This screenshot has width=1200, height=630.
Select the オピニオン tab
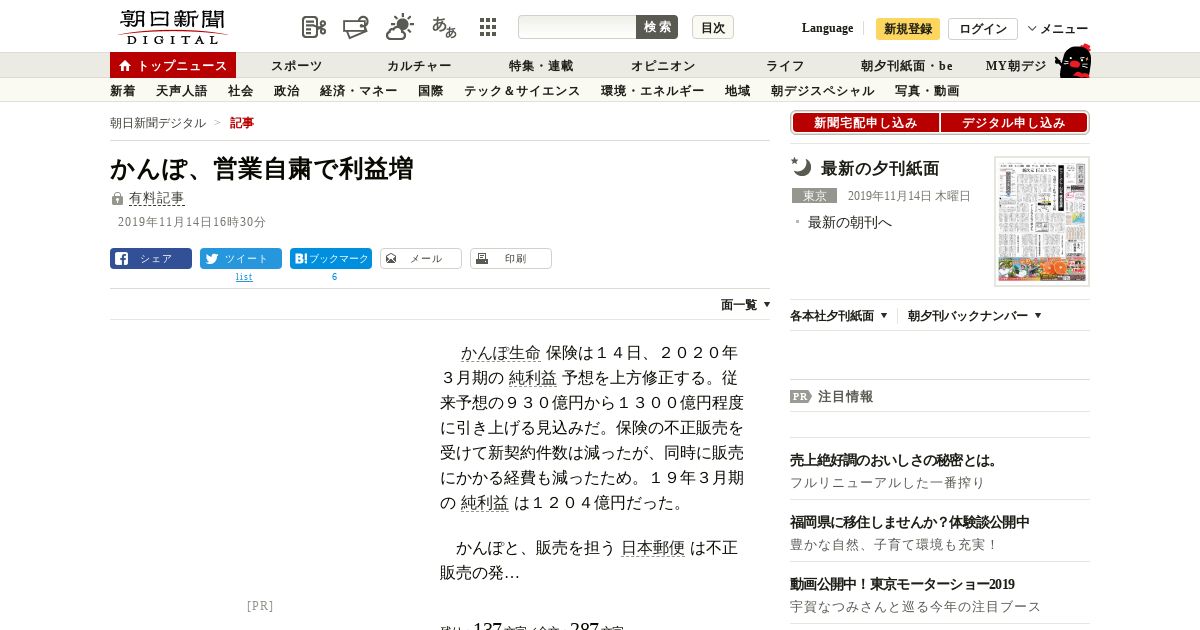point(663,65)
